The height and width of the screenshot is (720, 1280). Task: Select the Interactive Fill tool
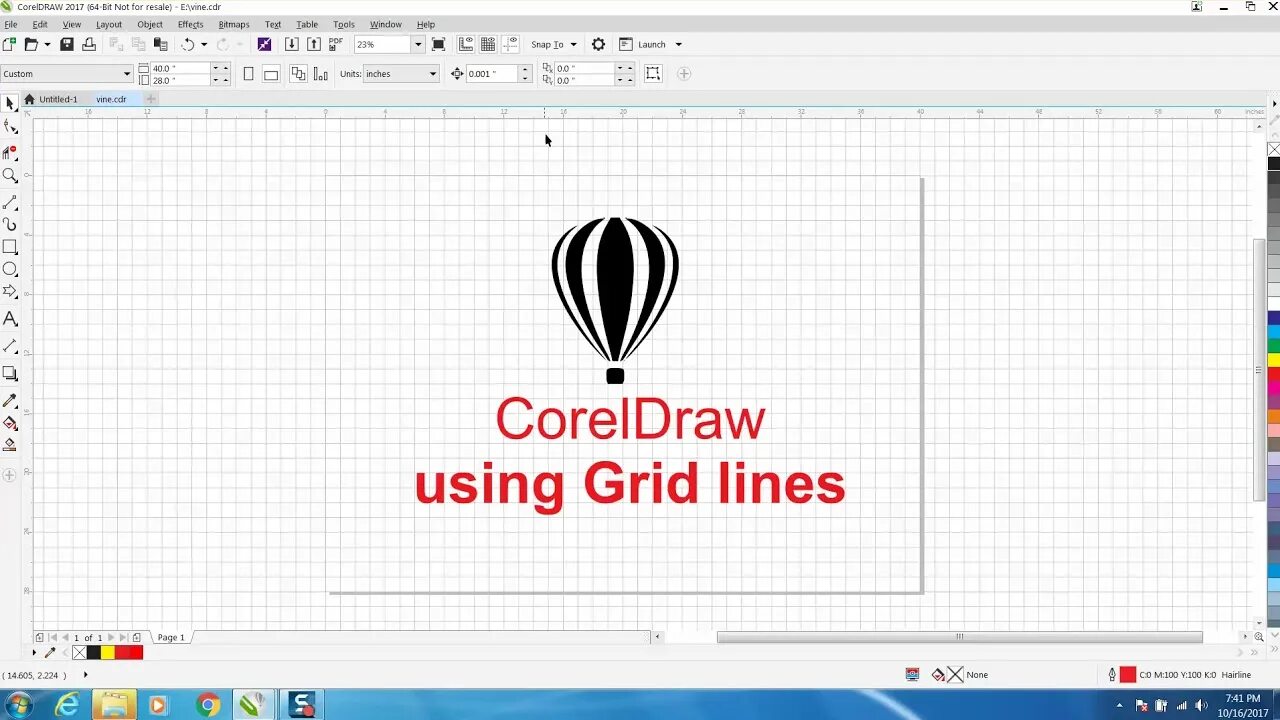[10, 423]
